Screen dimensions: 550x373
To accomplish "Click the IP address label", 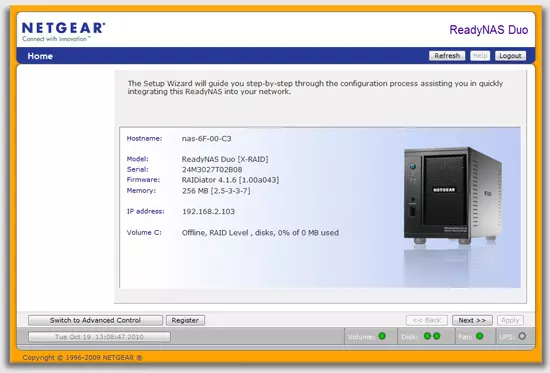I will [146, 211].
